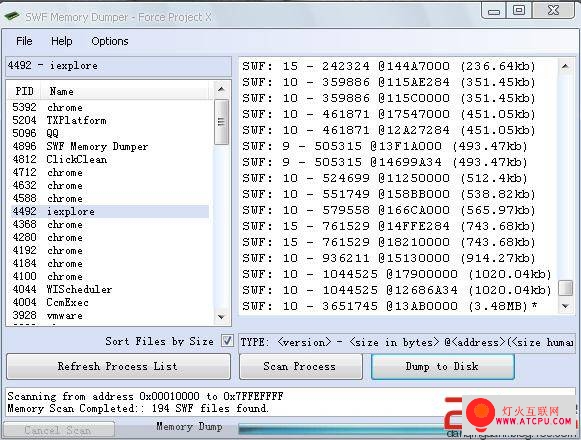Click the greyed Cancel Scan button
The height and width of the screenshot is (440, 581).
58,430
